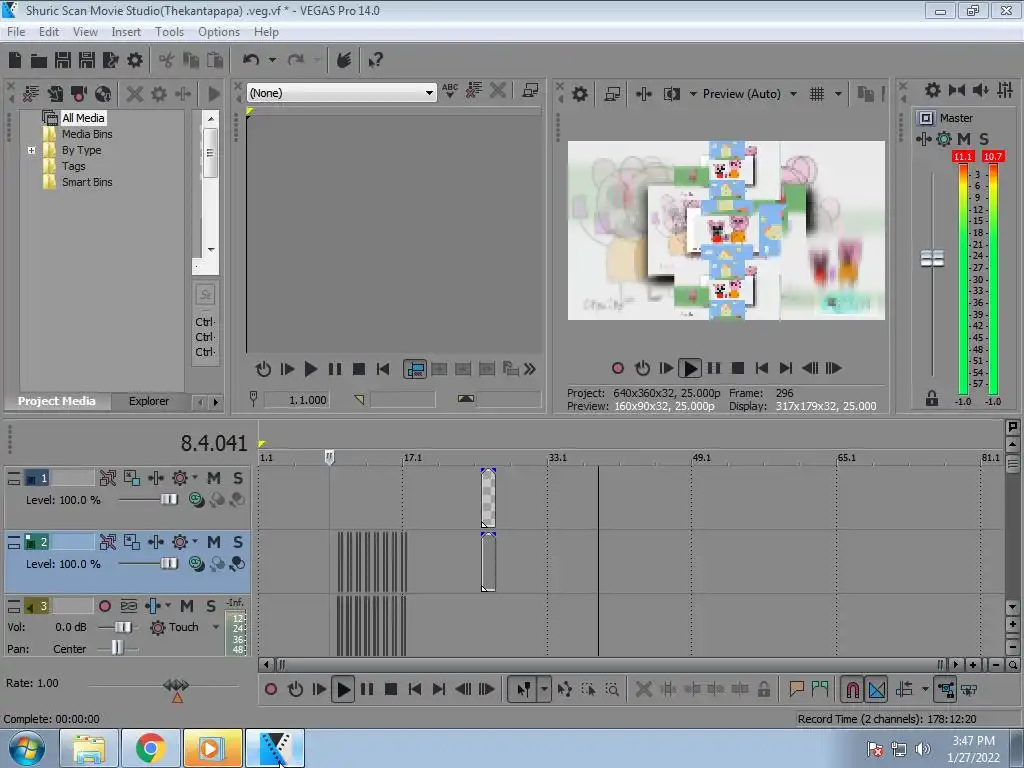This screenshot has width=1024, height=768.
Task: Adjust track 1 Level slider
Action: [168, 500]
